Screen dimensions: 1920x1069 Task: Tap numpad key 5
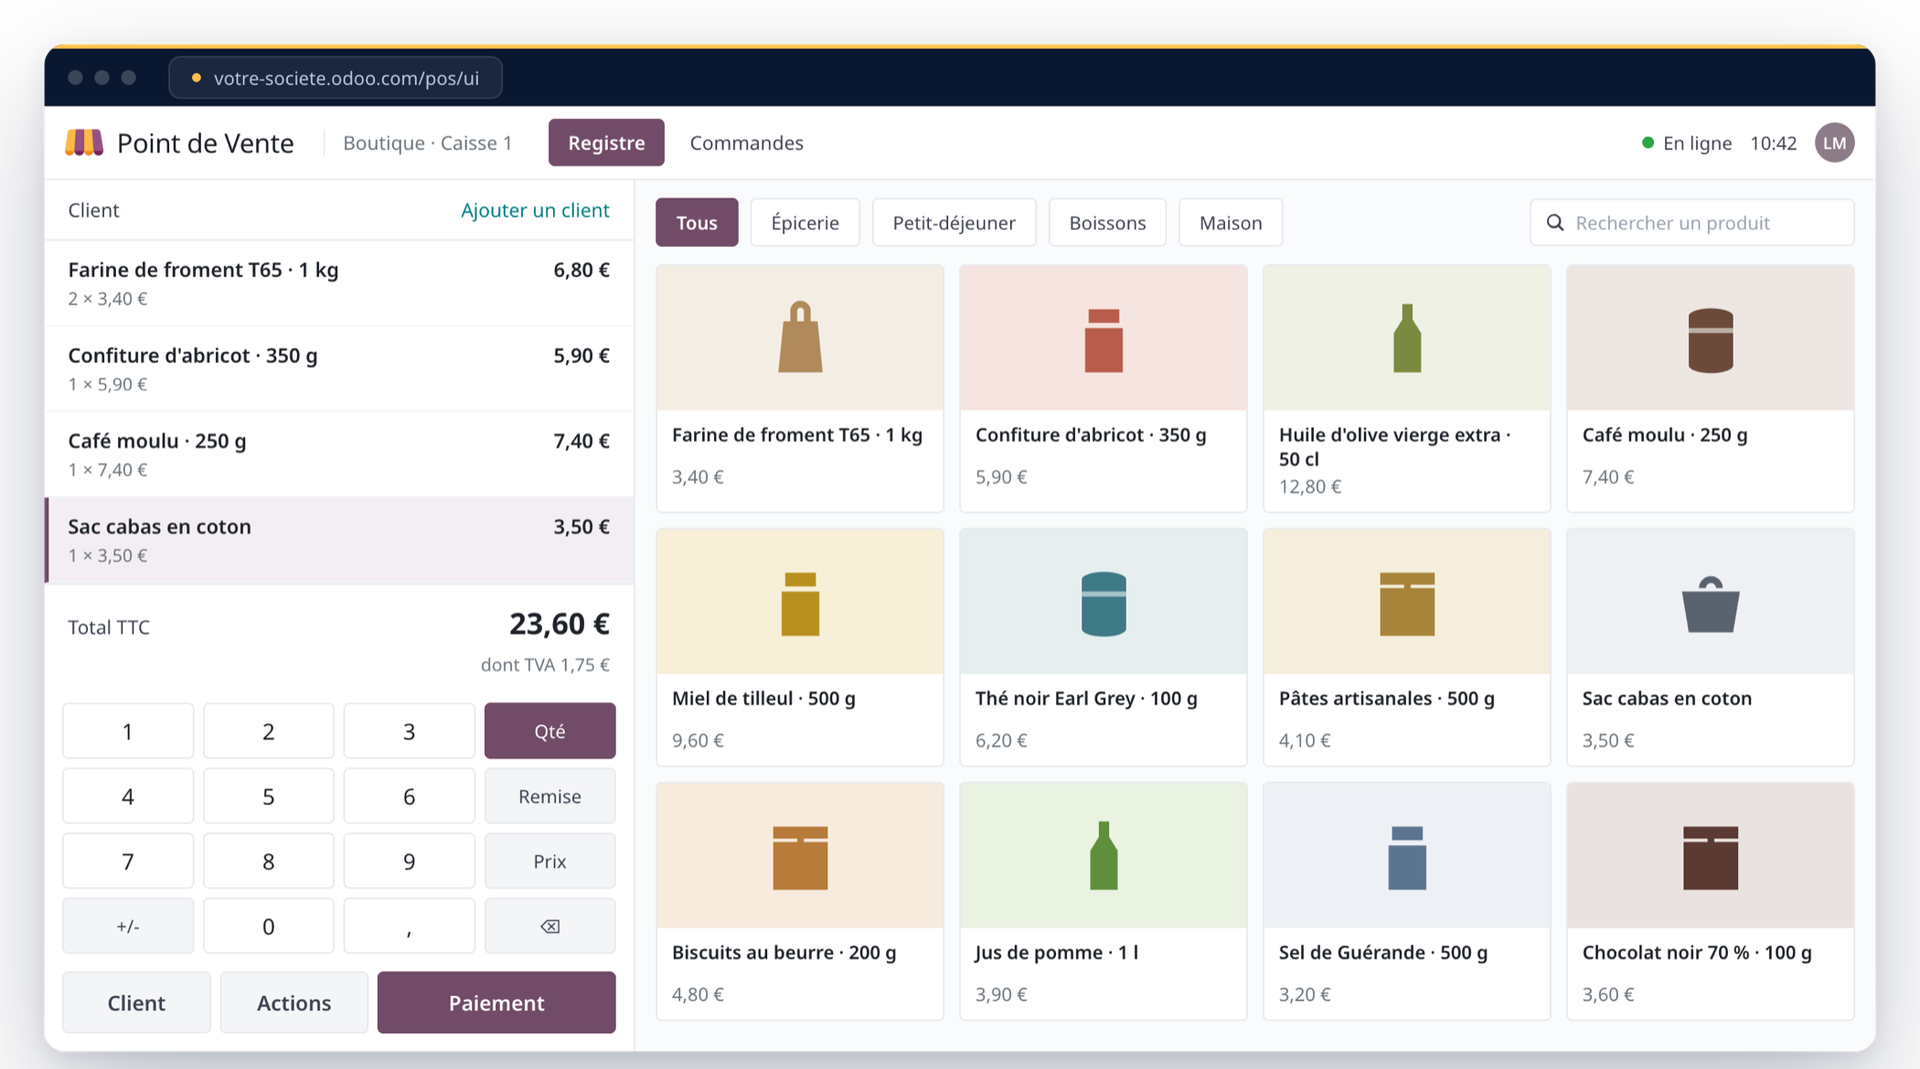coord(268,796)
